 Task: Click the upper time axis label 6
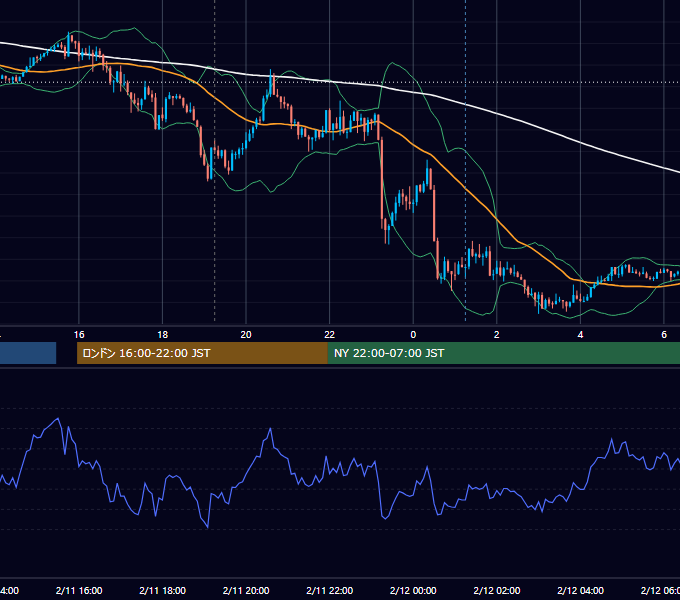pos(664,335)
